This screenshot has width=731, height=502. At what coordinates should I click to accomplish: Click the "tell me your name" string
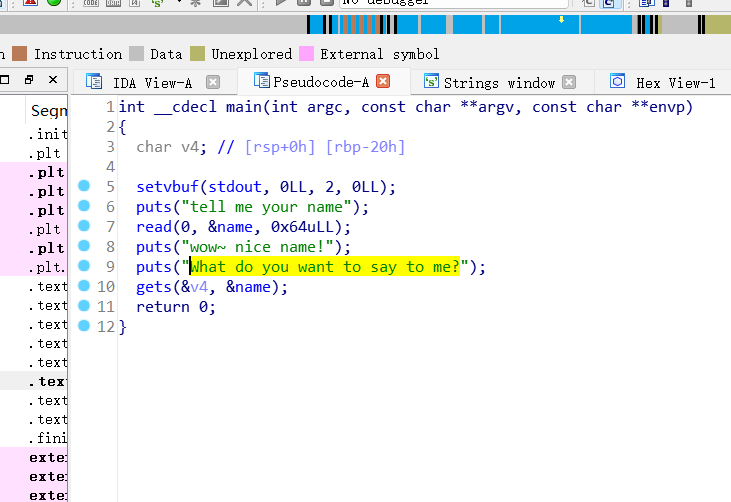[x=266, y=207]
